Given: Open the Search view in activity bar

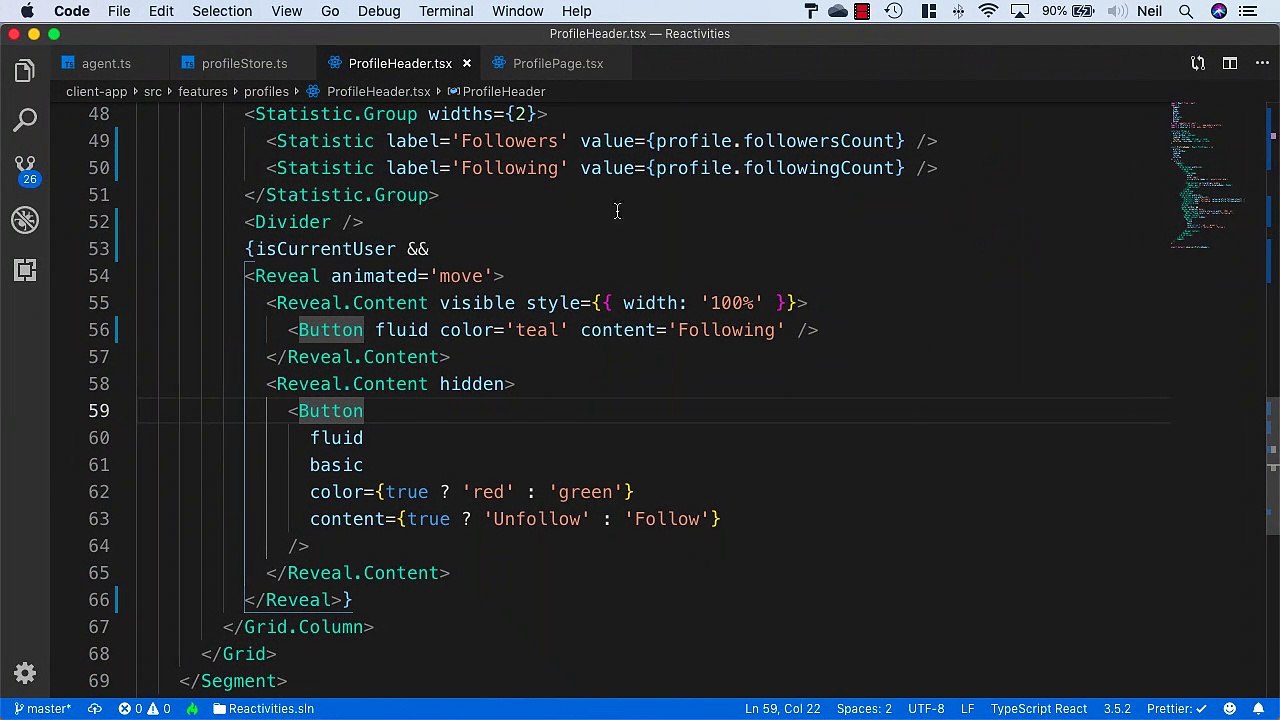Looking at the screenshot, I should tap(25, 121).
